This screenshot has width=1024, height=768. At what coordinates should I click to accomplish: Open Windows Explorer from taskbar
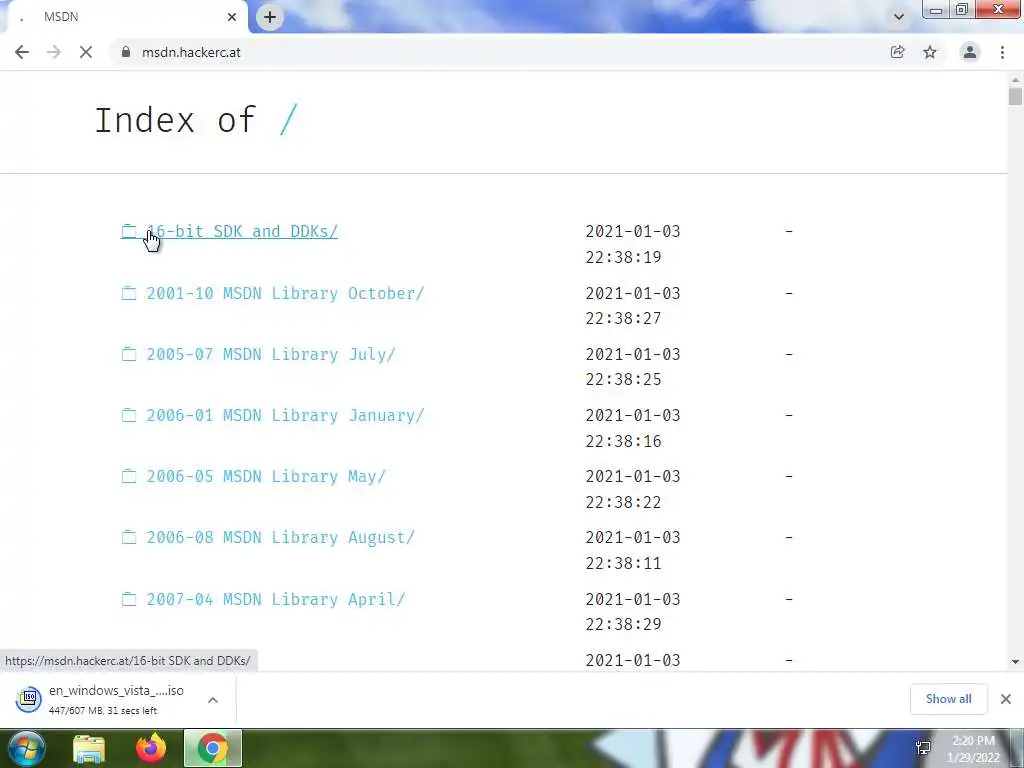click(89, 749)
